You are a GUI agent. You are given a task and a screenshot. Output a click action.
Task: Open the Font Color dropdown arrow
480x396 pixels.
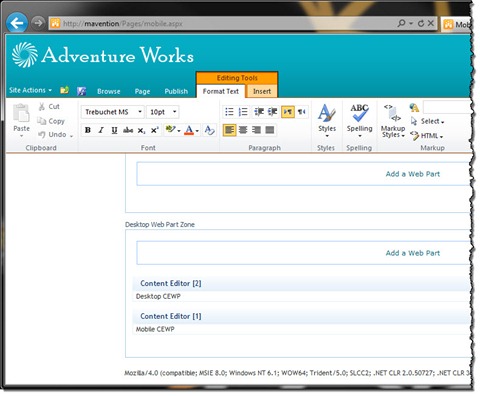(197, 131)
